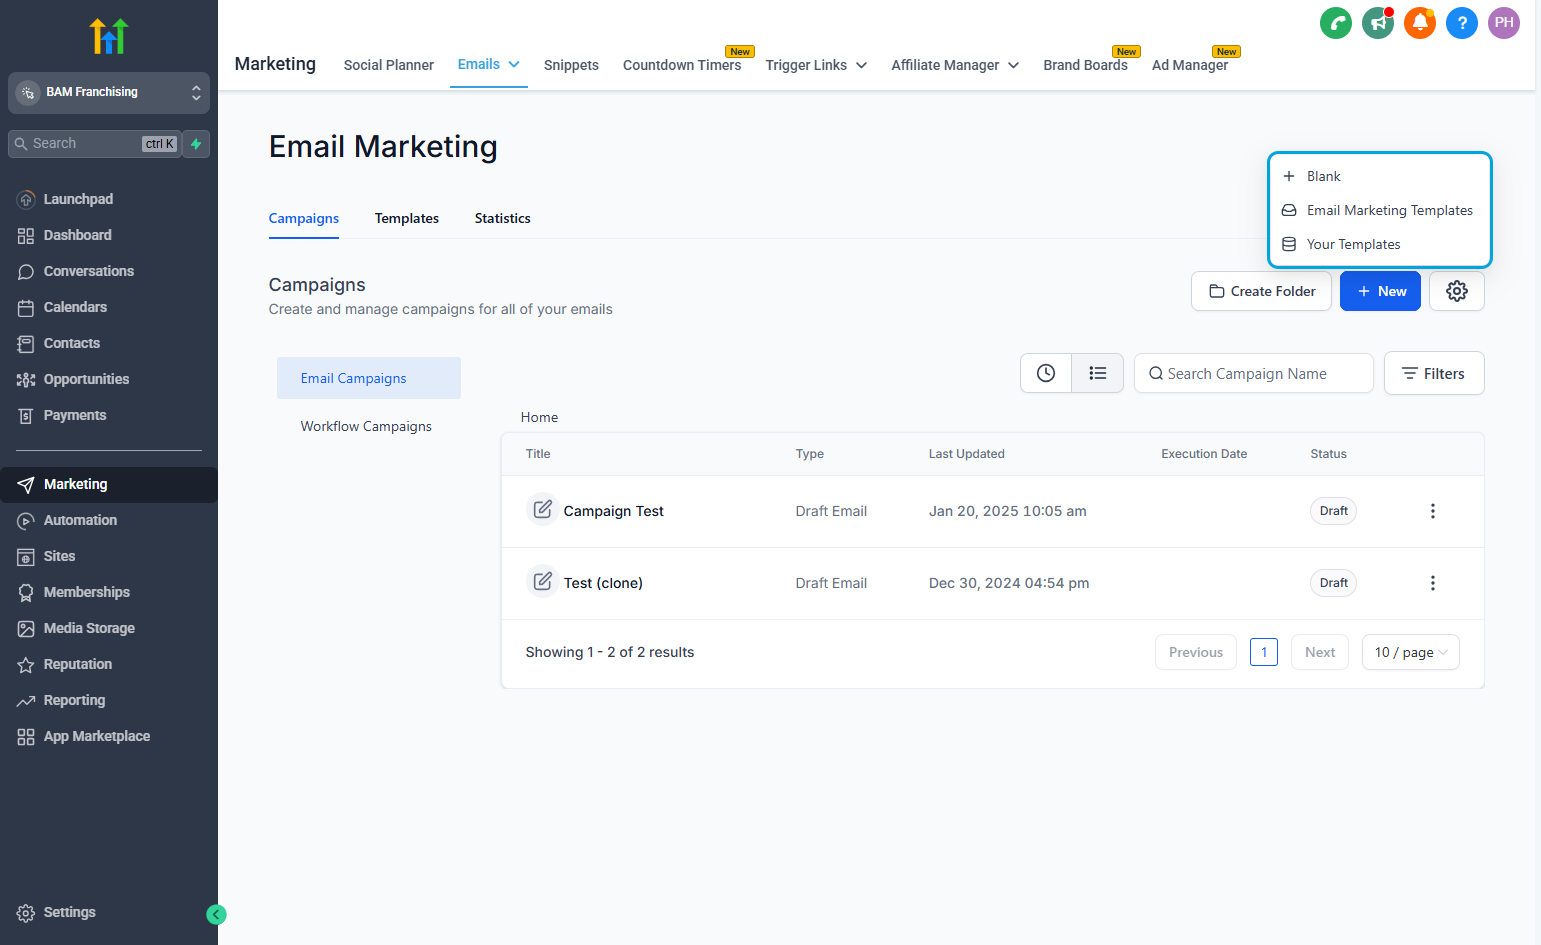Switch to list view toggle
This screenshot has width=1541, height=945.
tap(1098, 373)
